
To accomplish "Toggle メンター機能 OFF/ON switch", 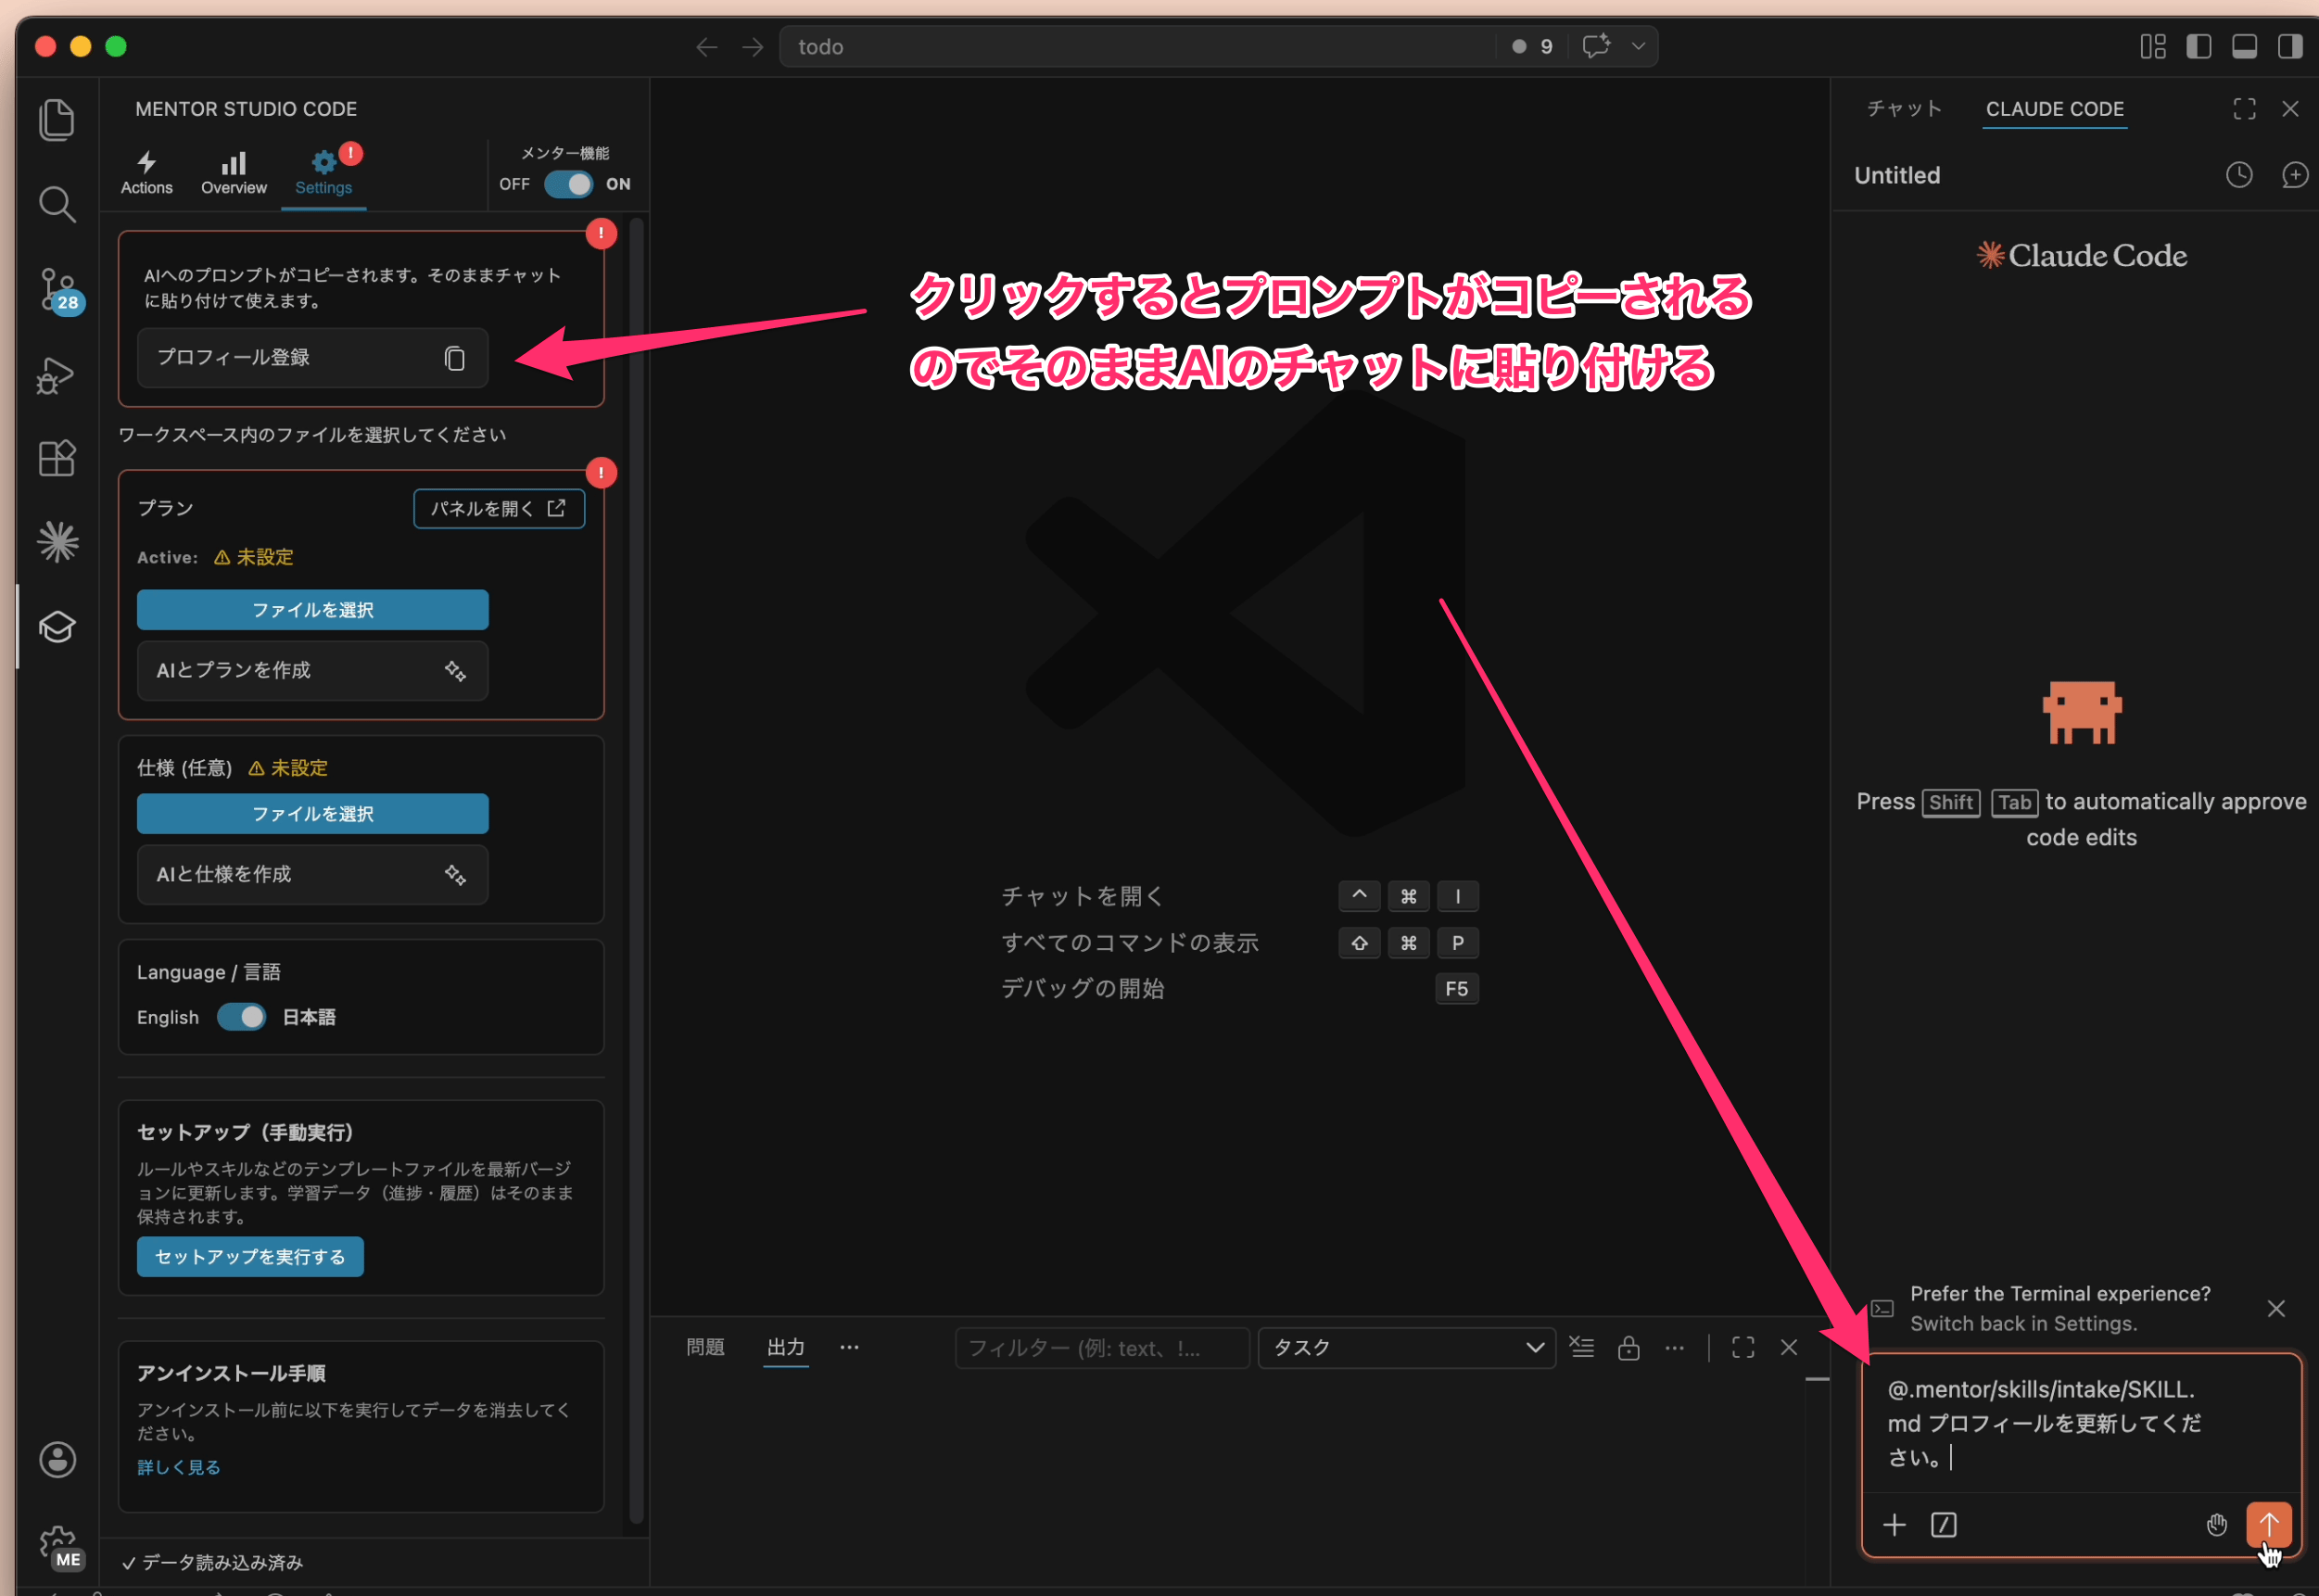I will pos(568,185).
